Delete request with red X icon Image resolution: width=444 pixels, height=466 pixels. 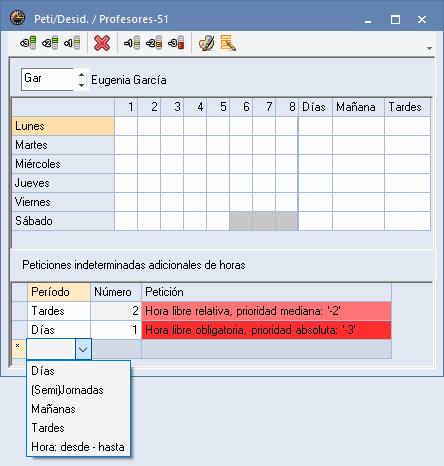(102, 43)
